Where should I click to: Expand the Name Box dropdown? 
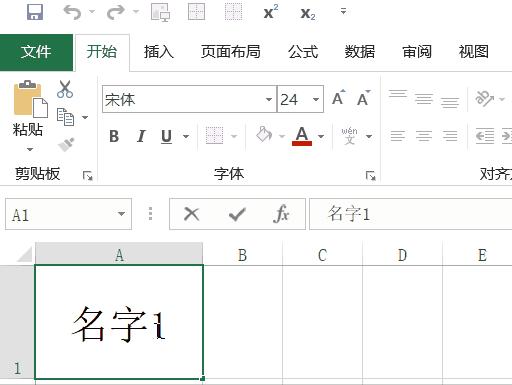(x=122, y=214)
